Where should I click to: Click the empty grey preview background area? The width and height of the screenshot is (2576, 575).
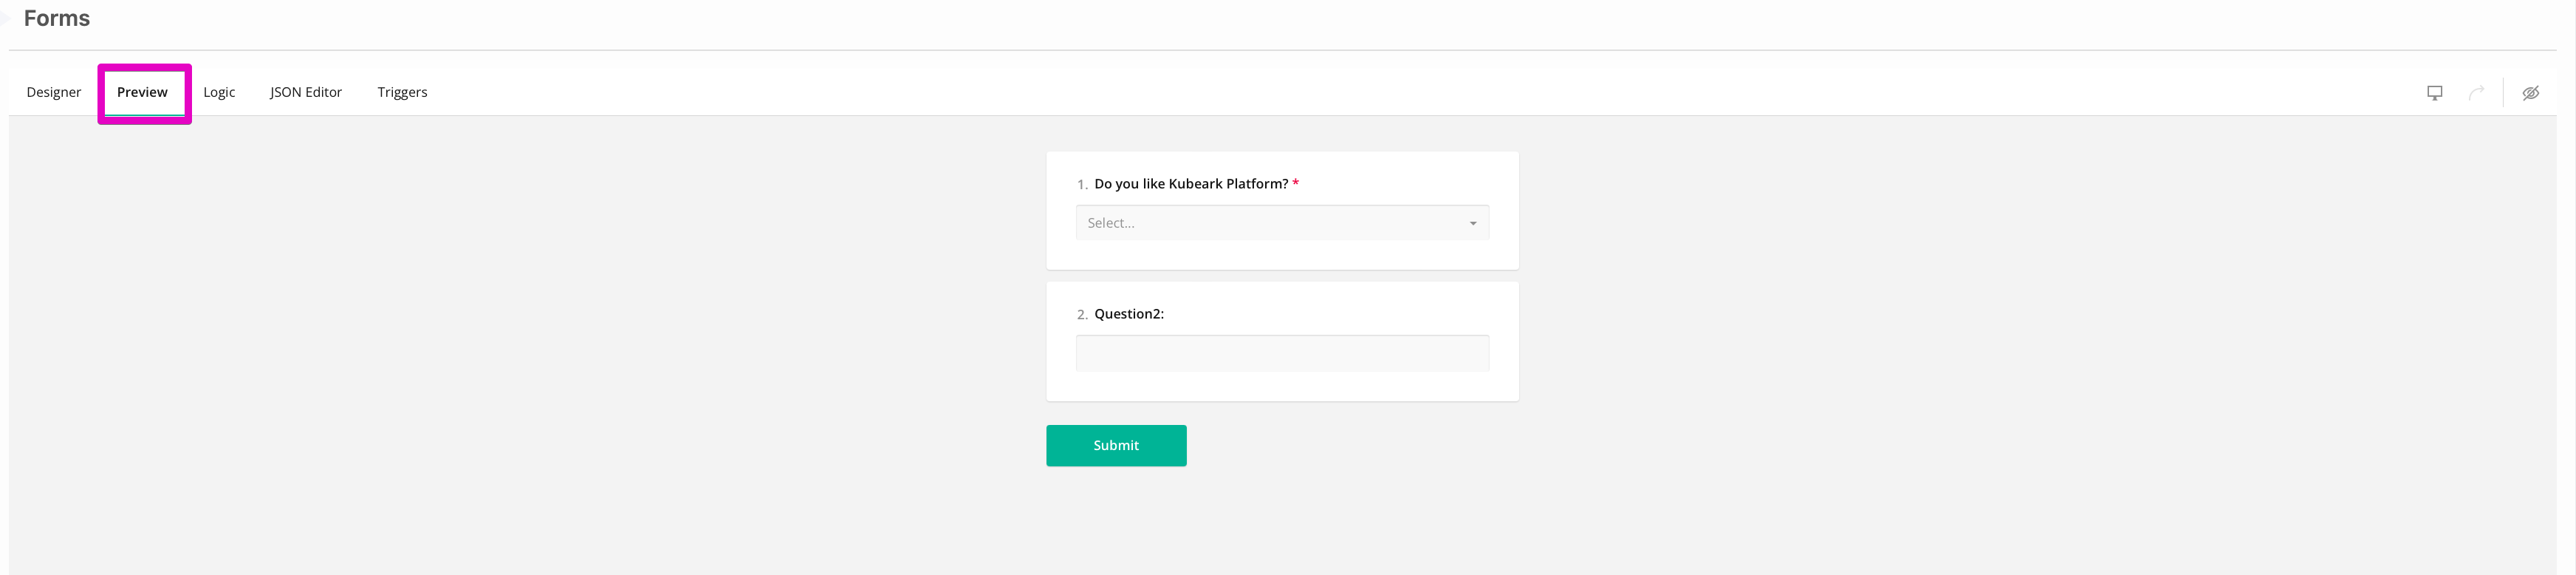coord(500,350)
